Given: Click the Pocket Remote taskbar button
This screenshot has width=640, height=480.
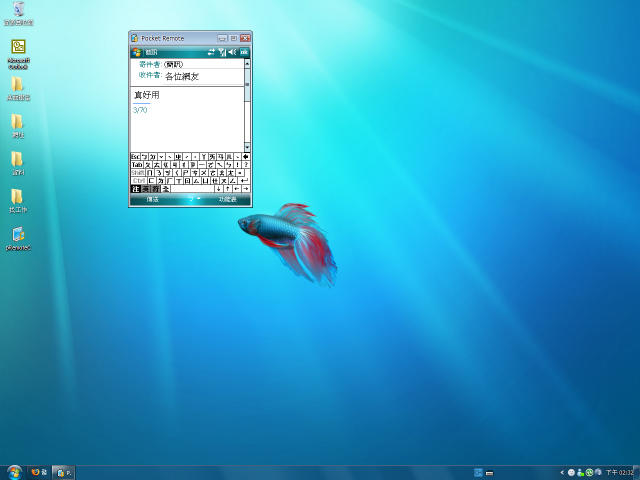Looking at the screenshot, I should [x=63, y=473].
